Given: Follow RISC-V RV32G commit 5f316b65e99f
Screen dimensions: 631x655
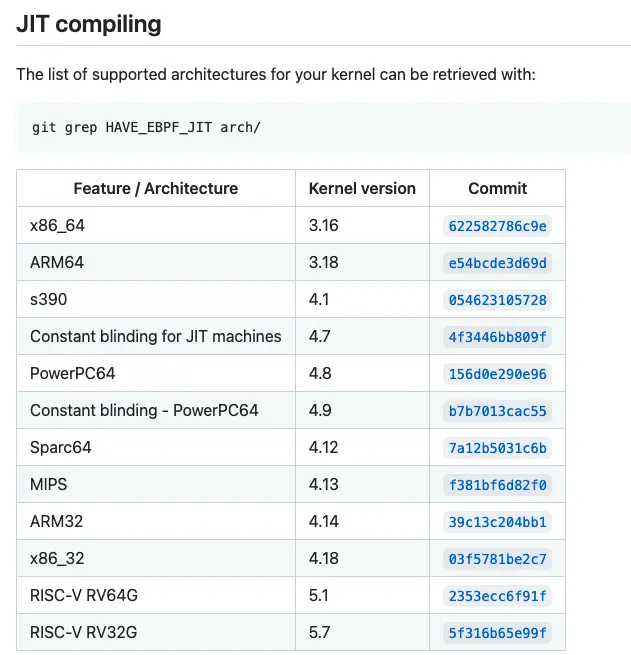Looking at the screenshot, I should click(x=497, y=633).
